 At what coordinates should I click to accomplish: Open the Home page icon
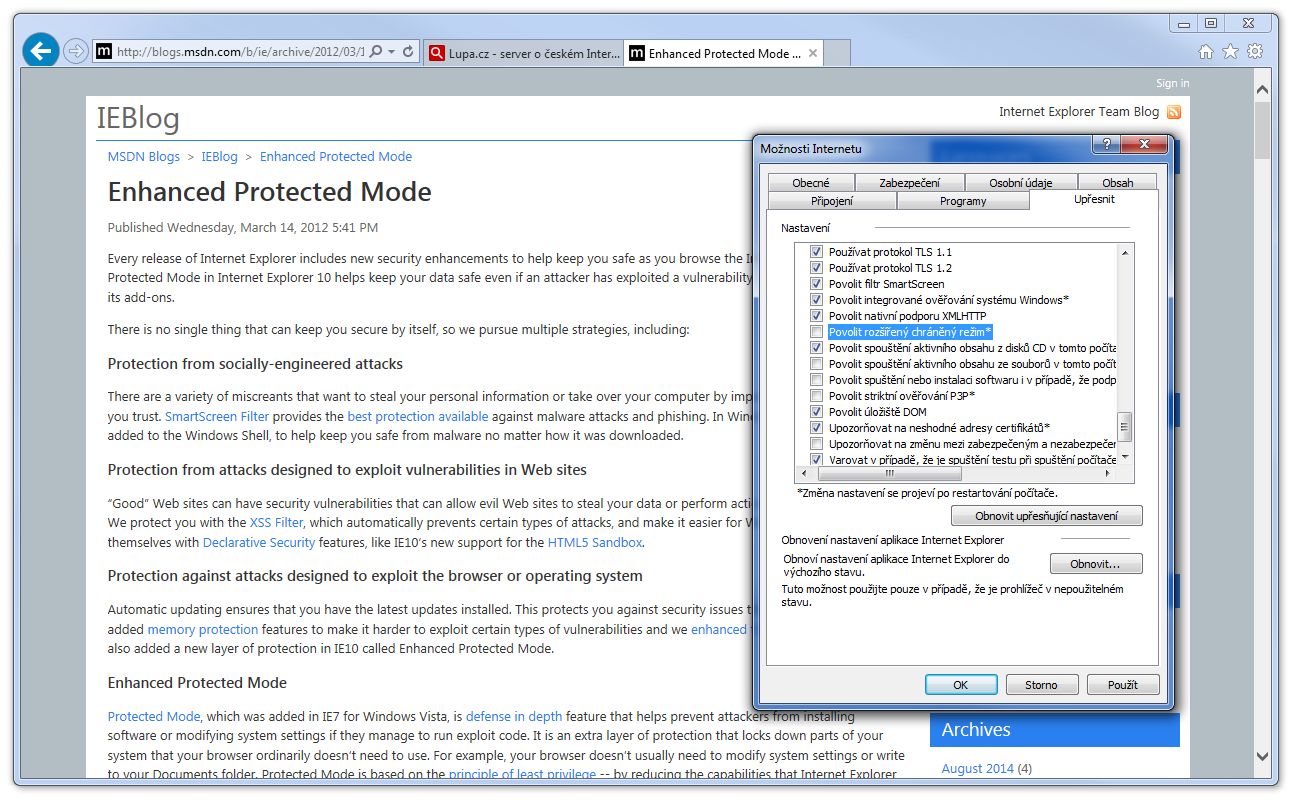coord(1206,52)
